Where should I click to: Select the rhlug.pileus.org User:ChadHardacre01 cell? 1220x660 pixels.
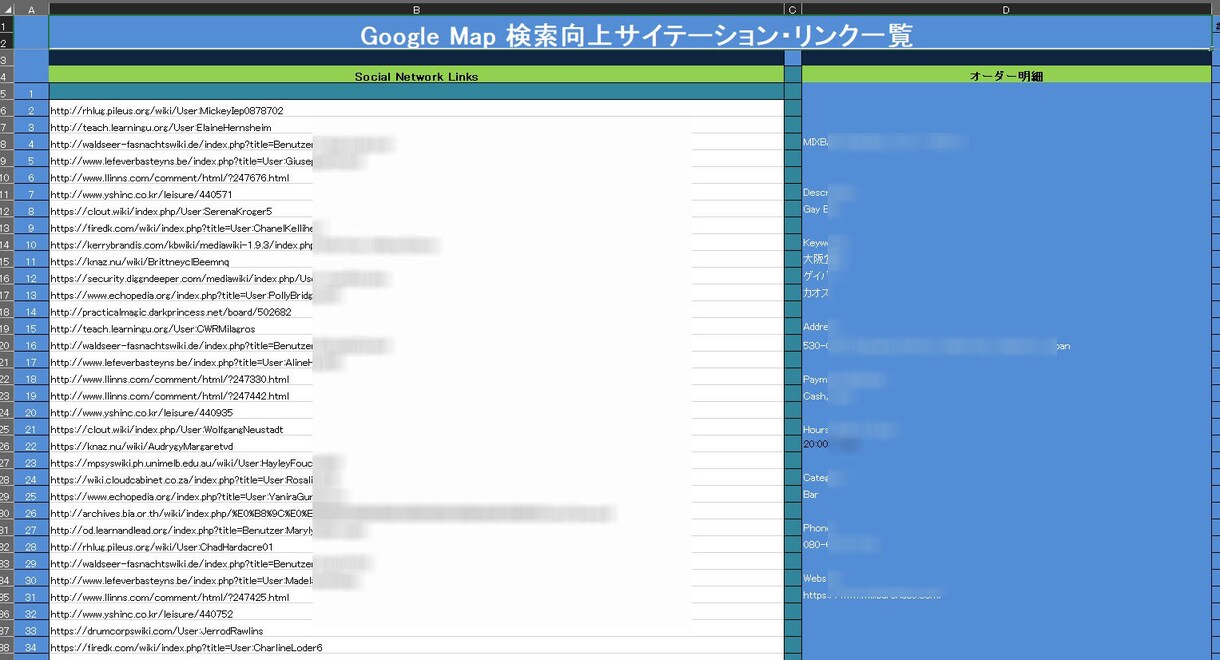click(416, 547)
